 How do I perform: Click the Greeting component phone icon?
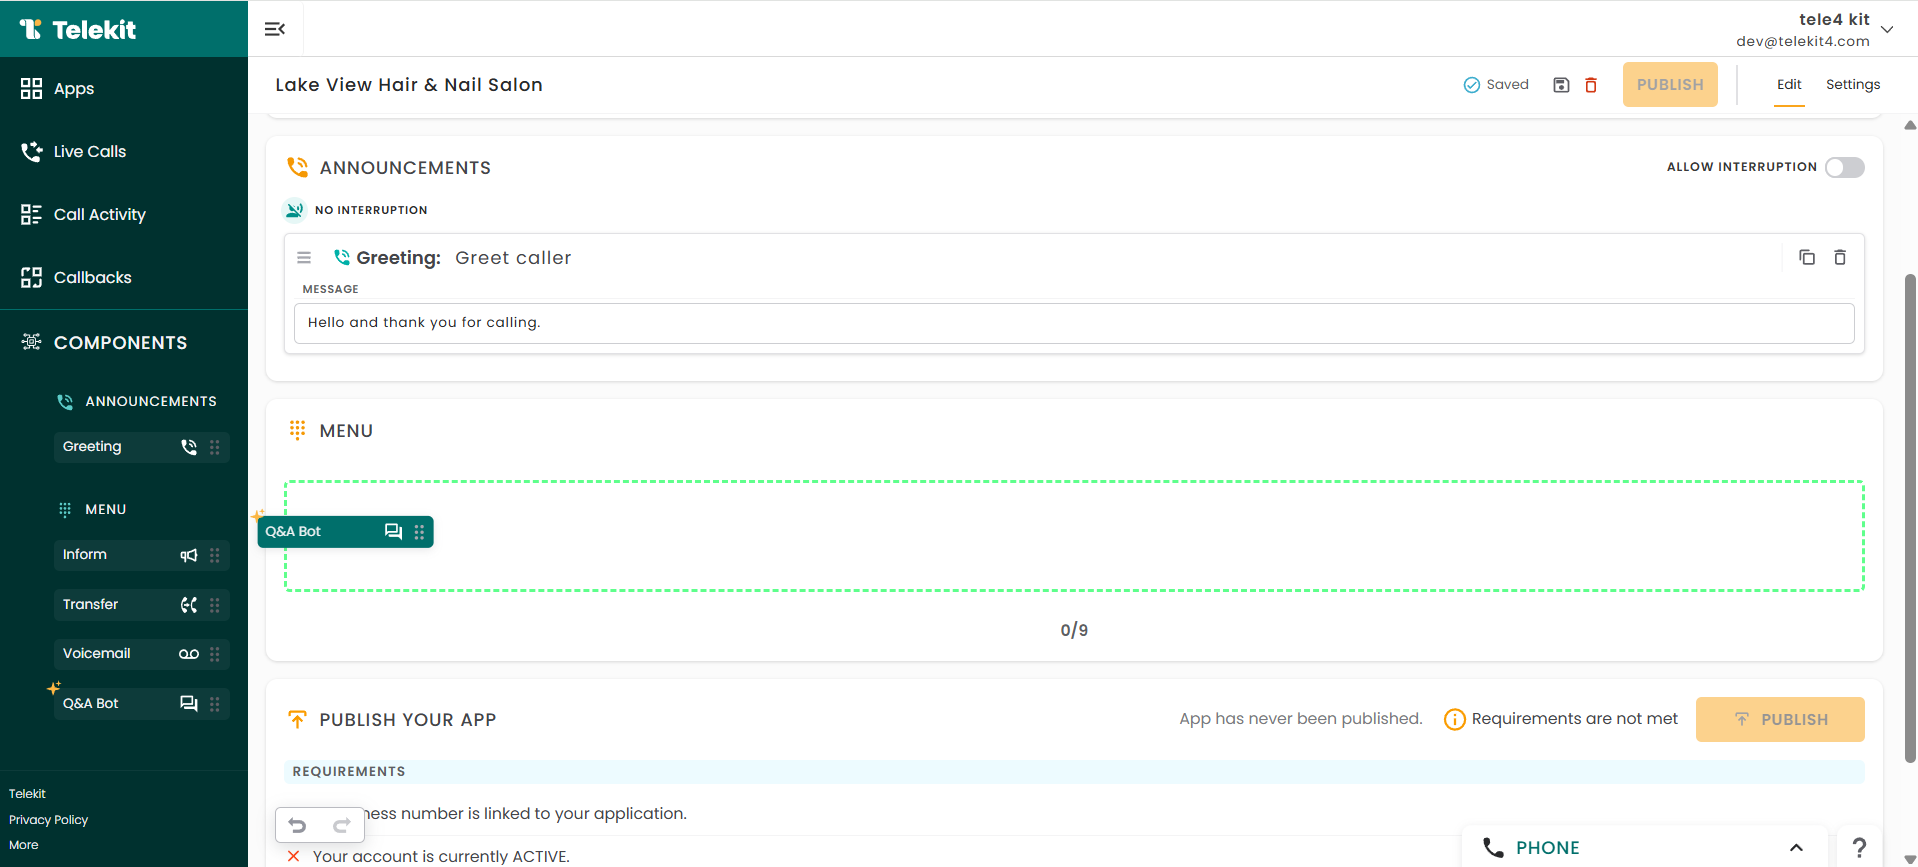[189, 447]
